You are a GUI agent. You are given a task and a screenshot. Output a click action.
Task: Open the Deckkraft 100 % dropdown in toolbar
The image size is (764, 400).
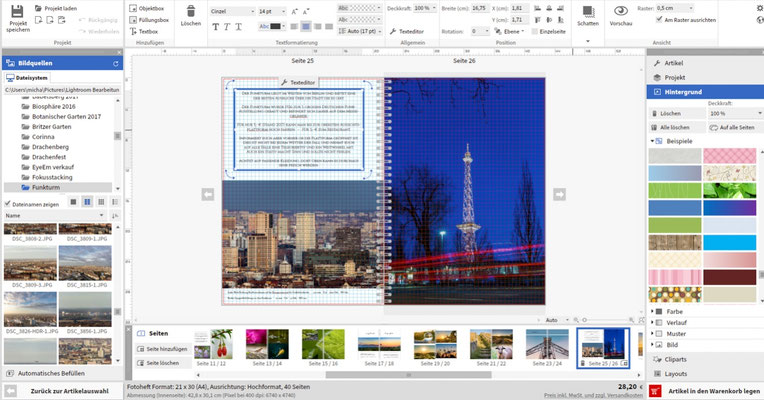(425, 8)
